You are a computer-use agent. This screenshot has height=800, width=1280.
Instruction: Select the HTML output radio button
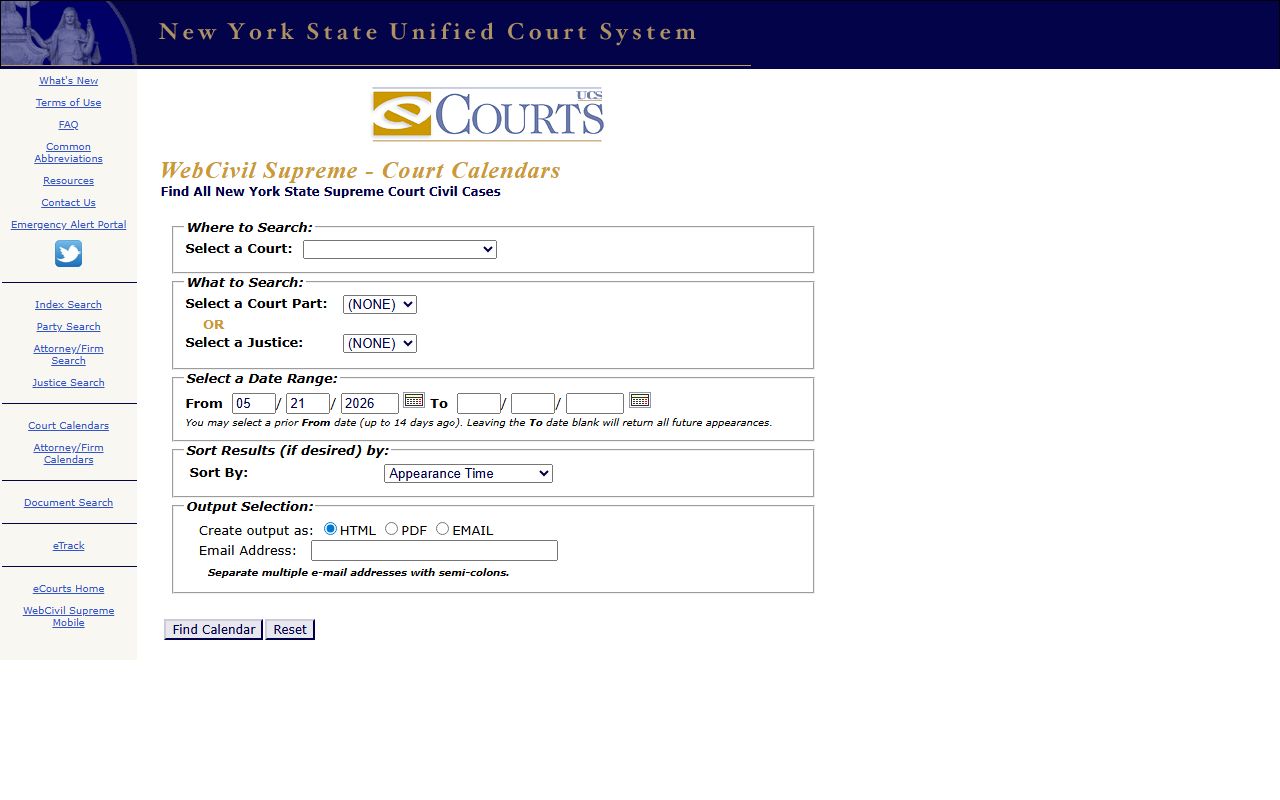pos(331,529)
